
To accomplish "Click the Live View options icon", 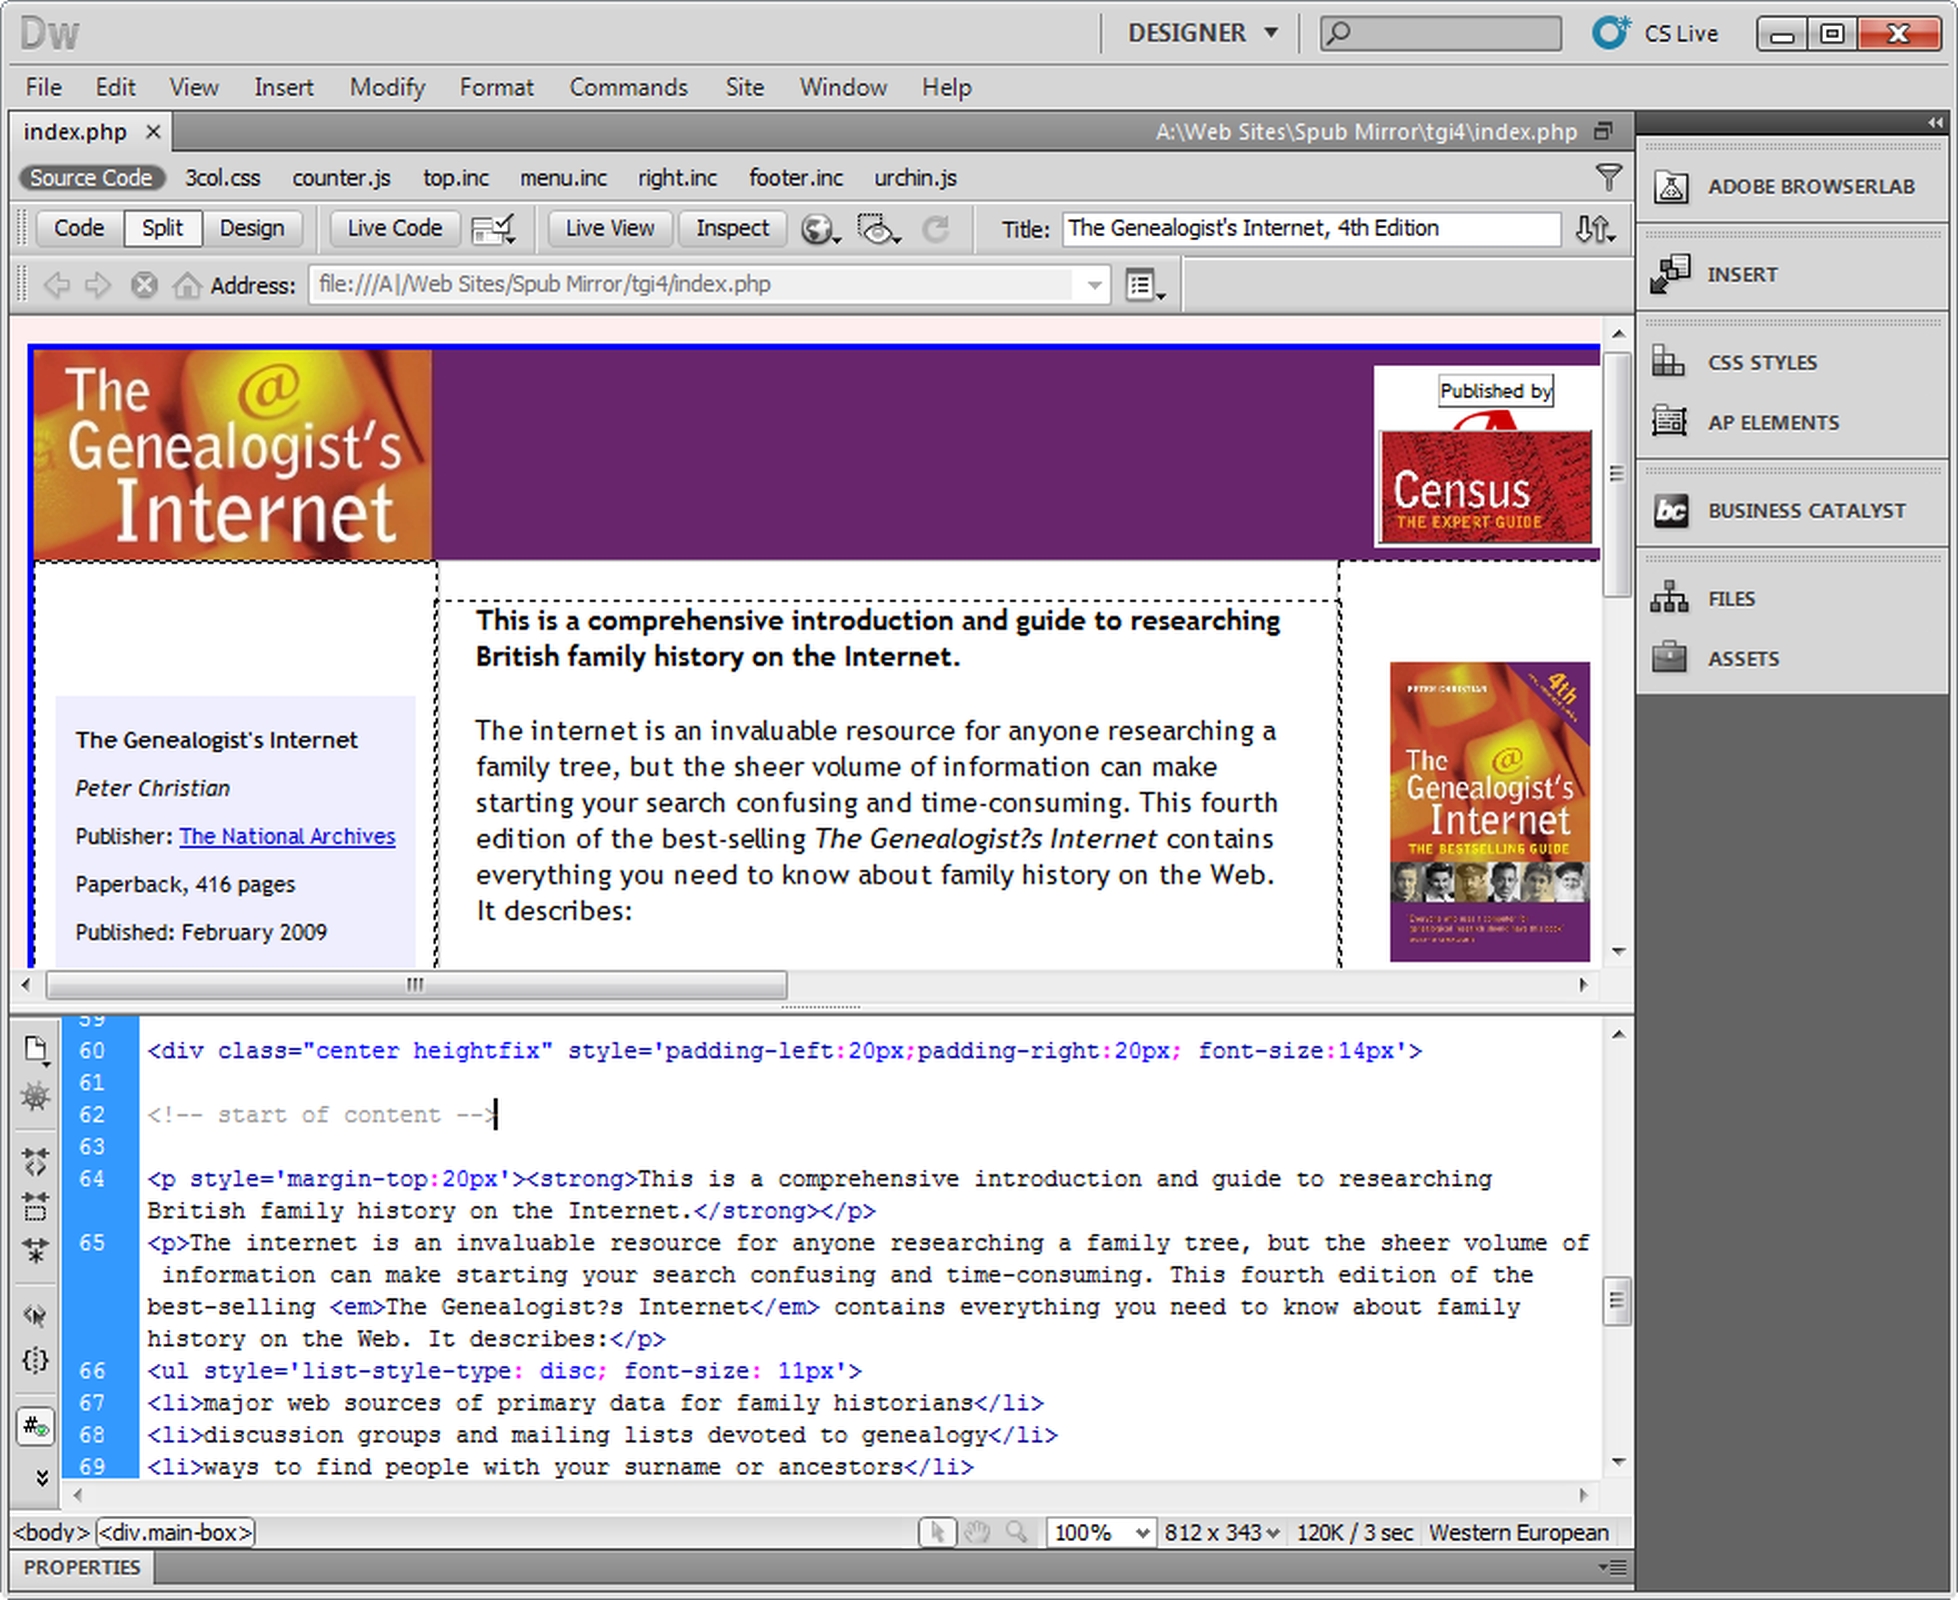I will pyautogui.click(x=1145, y=285).
